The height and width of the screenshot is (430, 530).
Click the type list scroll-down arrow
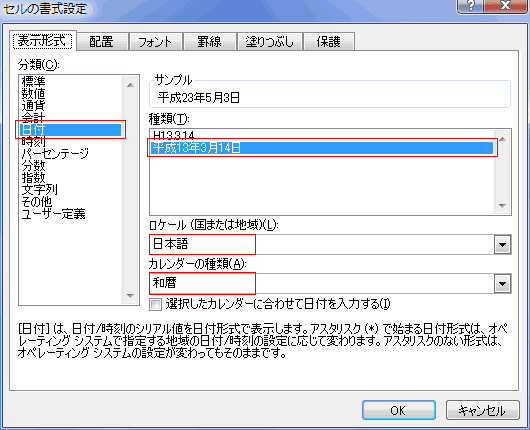coord(503,206)
